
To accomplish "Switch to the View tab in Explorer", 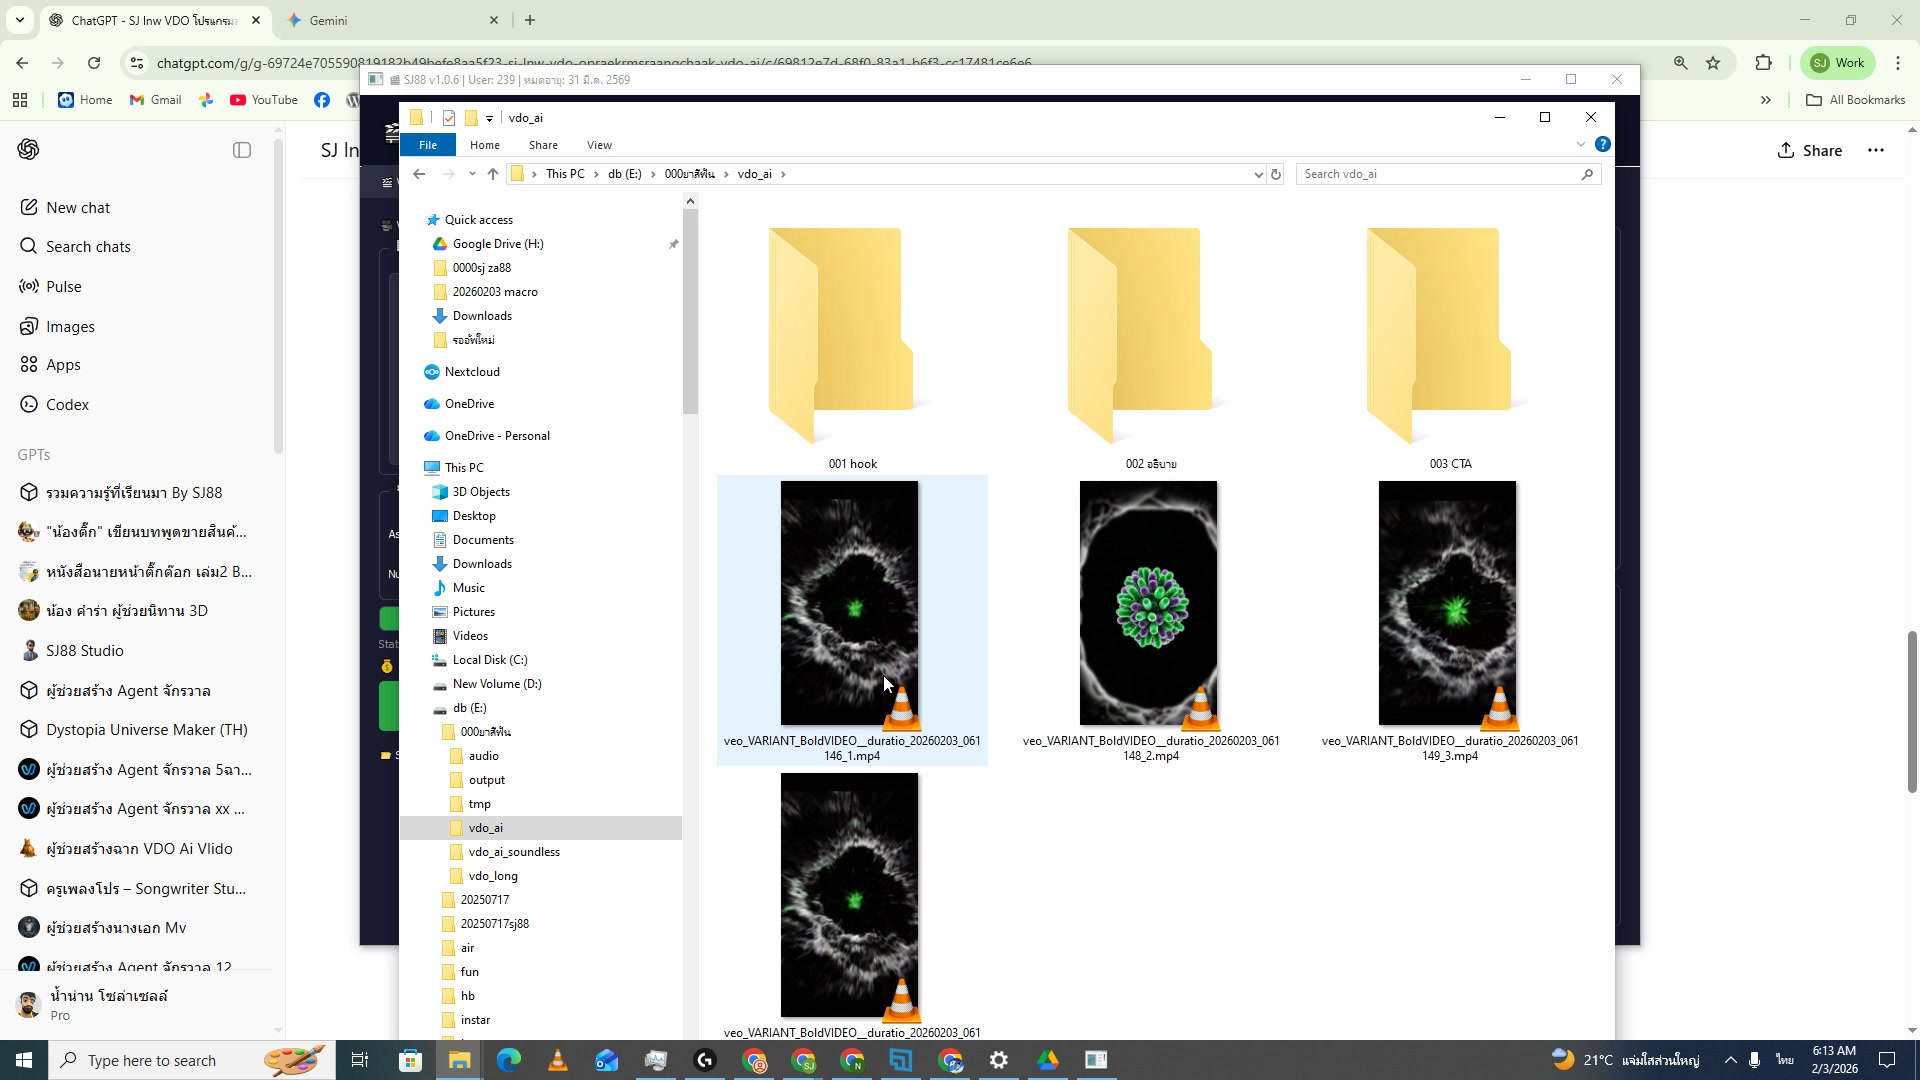I will 598,144.
